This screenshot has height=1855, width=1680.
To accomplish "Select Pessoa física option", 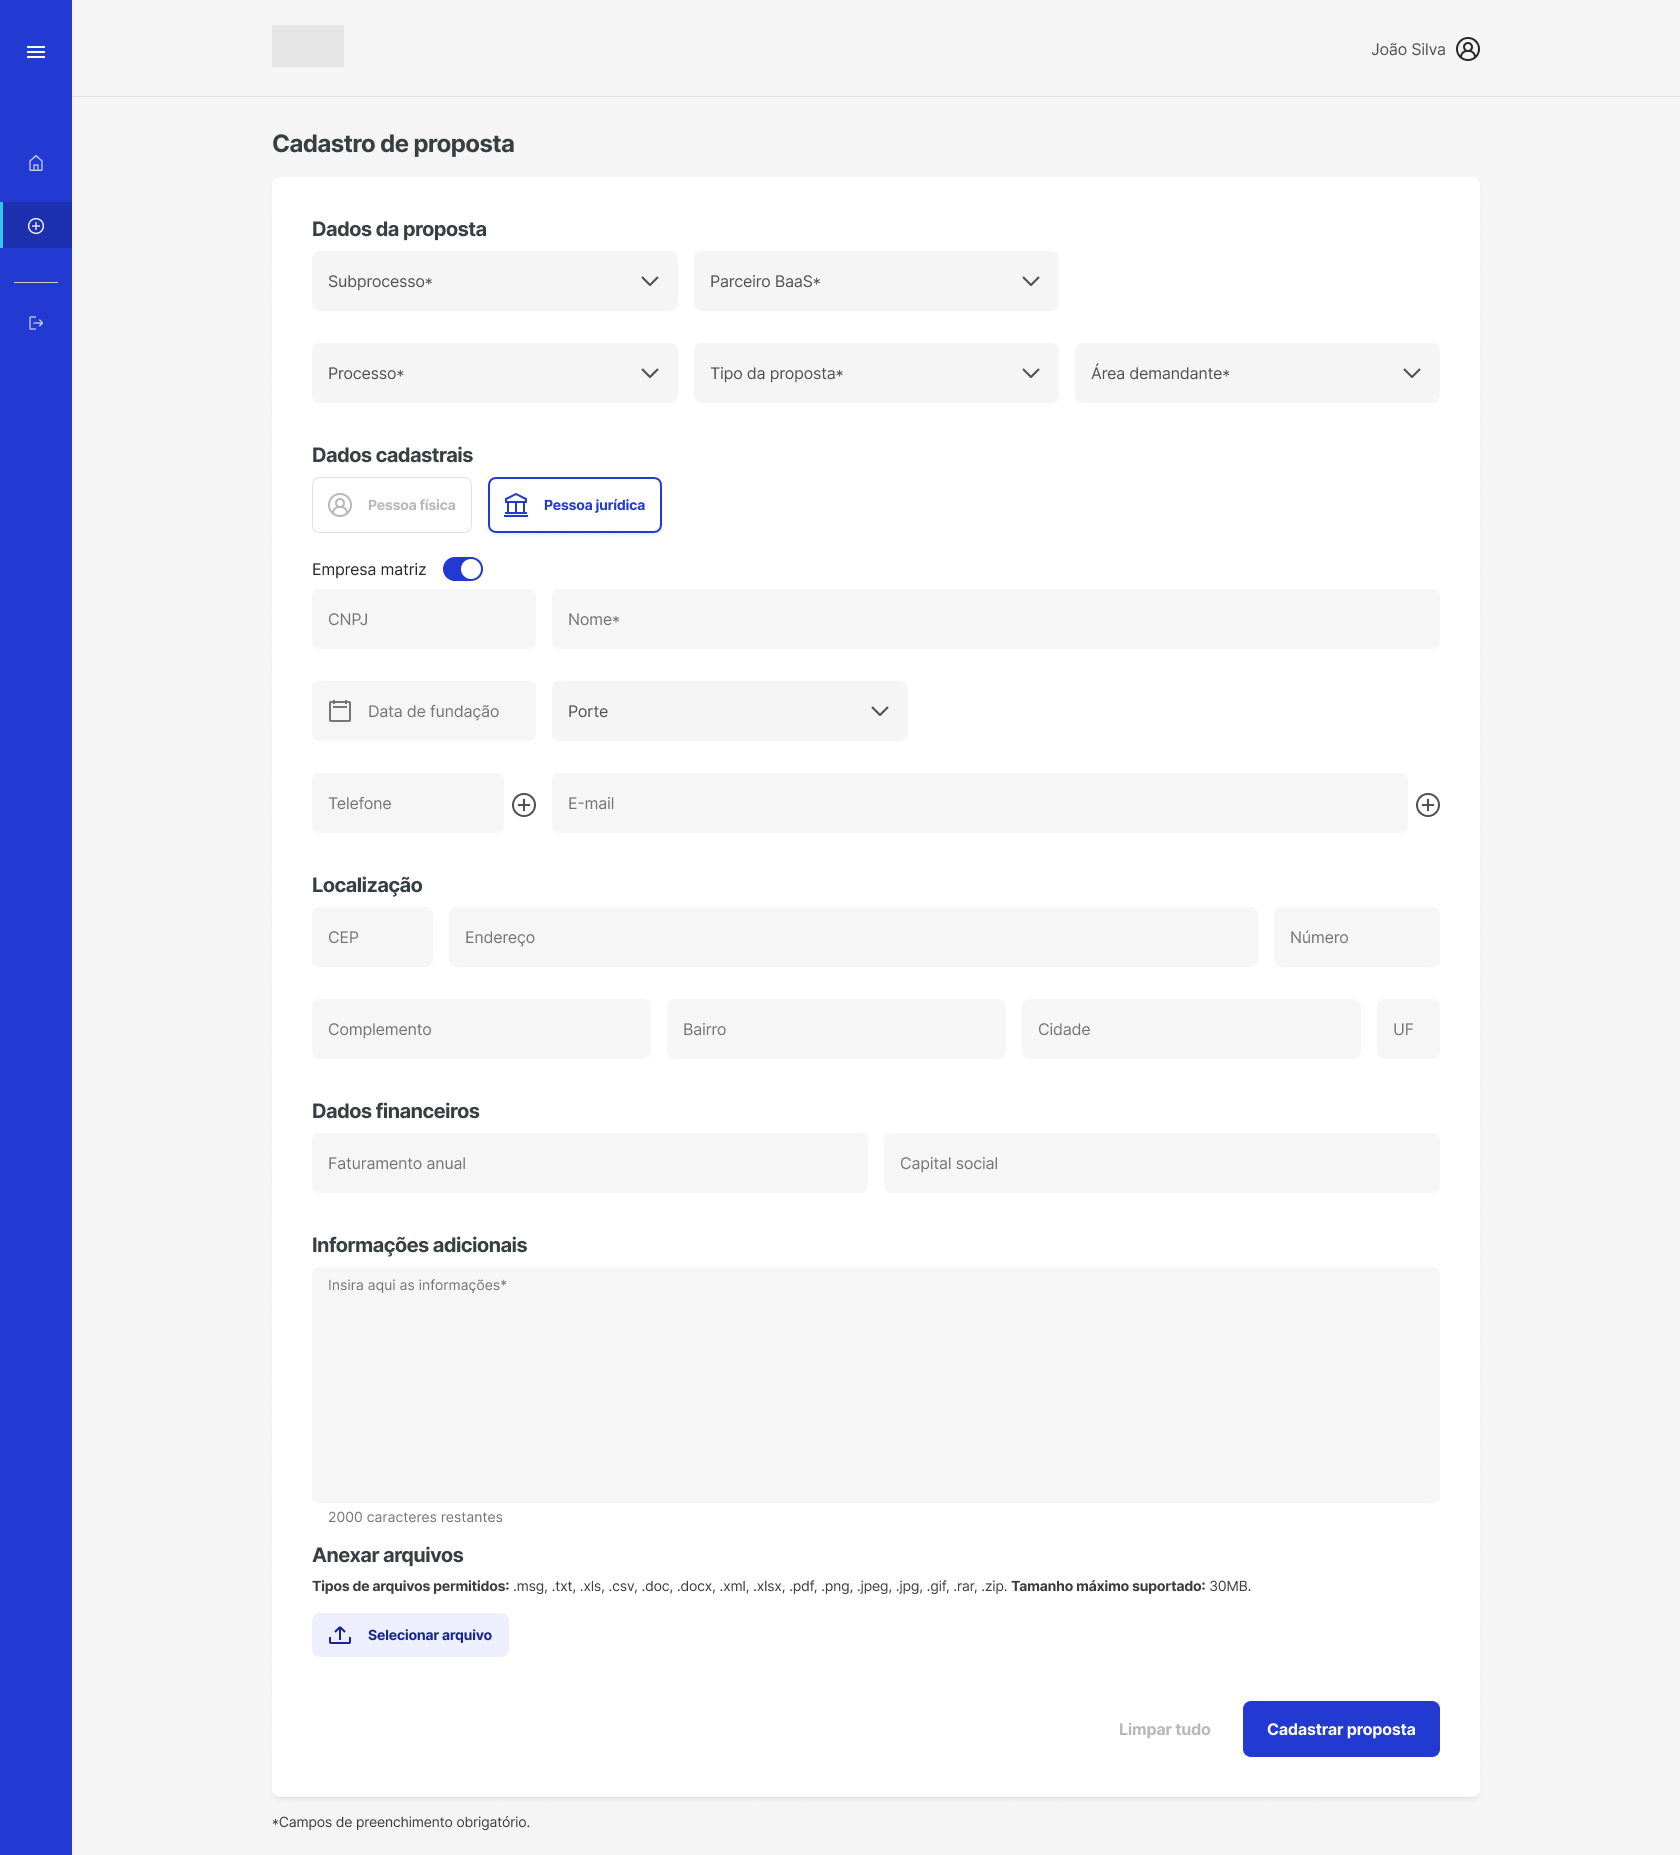I will [x=392, y=505].
